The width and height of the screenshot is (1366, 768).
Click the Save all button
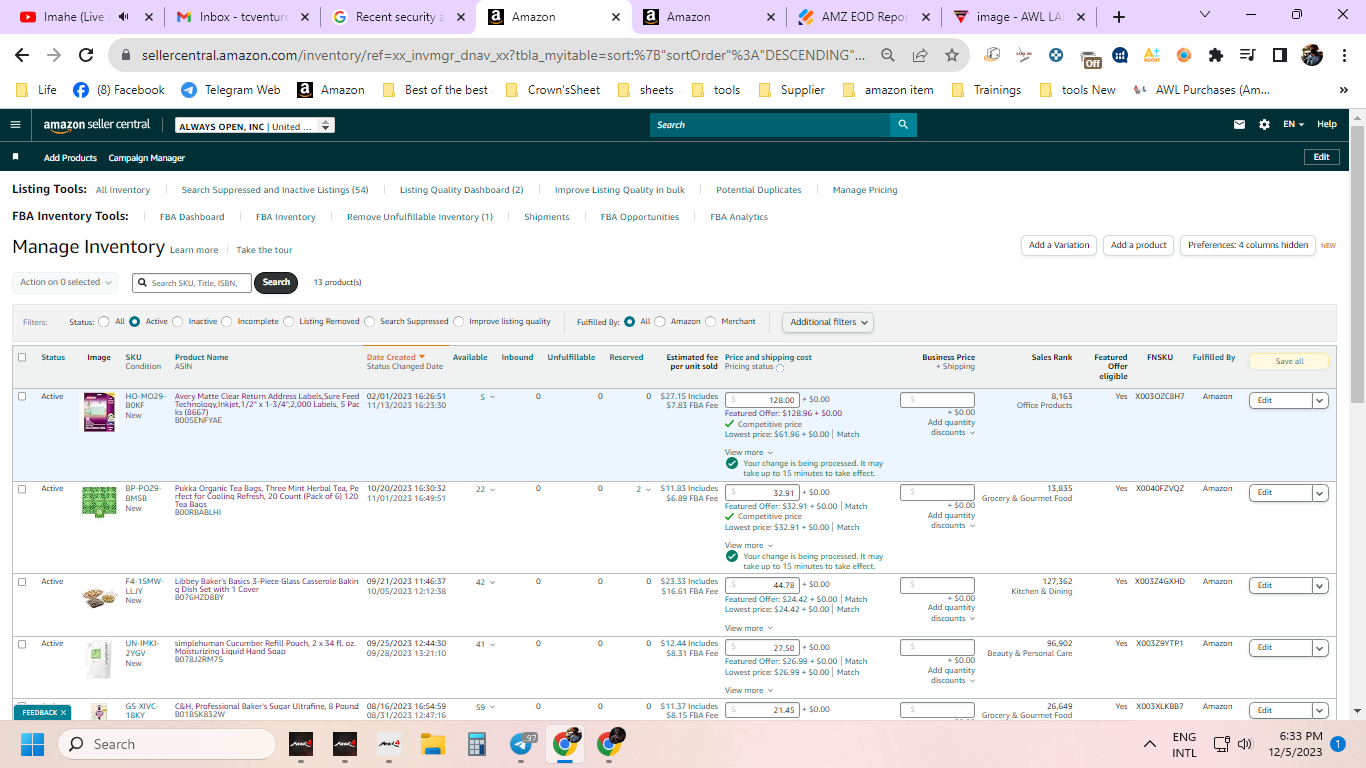(x=1289, y=361)
